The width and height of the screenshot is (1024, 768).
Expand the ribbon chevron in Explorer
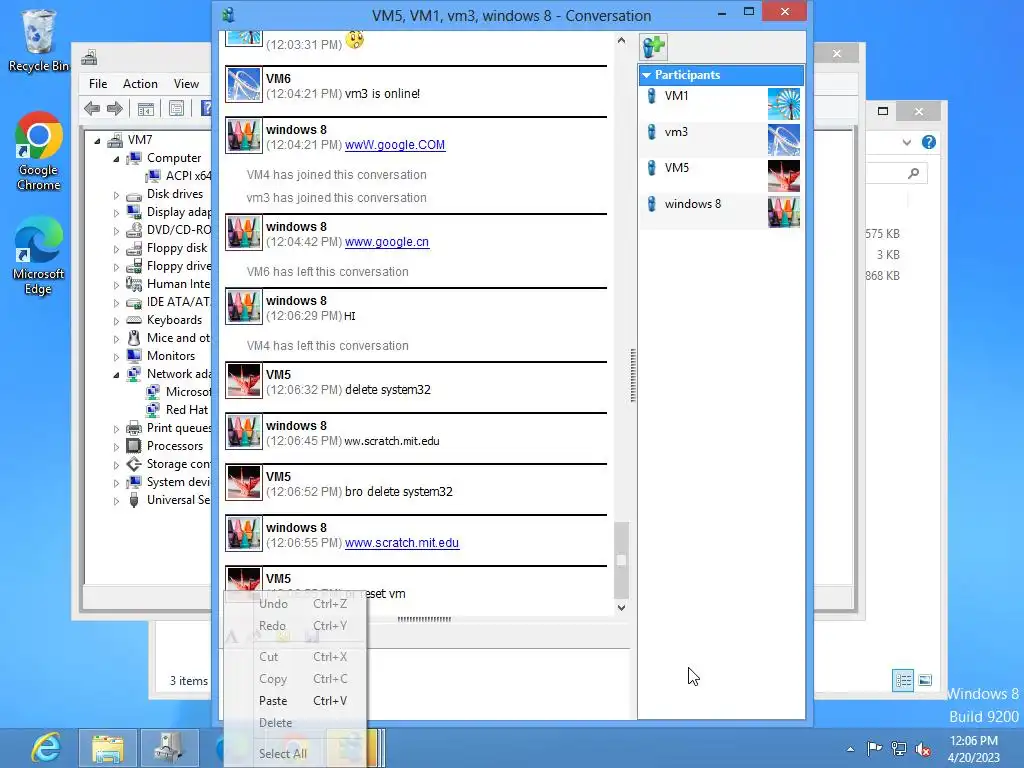coord(906,142)
